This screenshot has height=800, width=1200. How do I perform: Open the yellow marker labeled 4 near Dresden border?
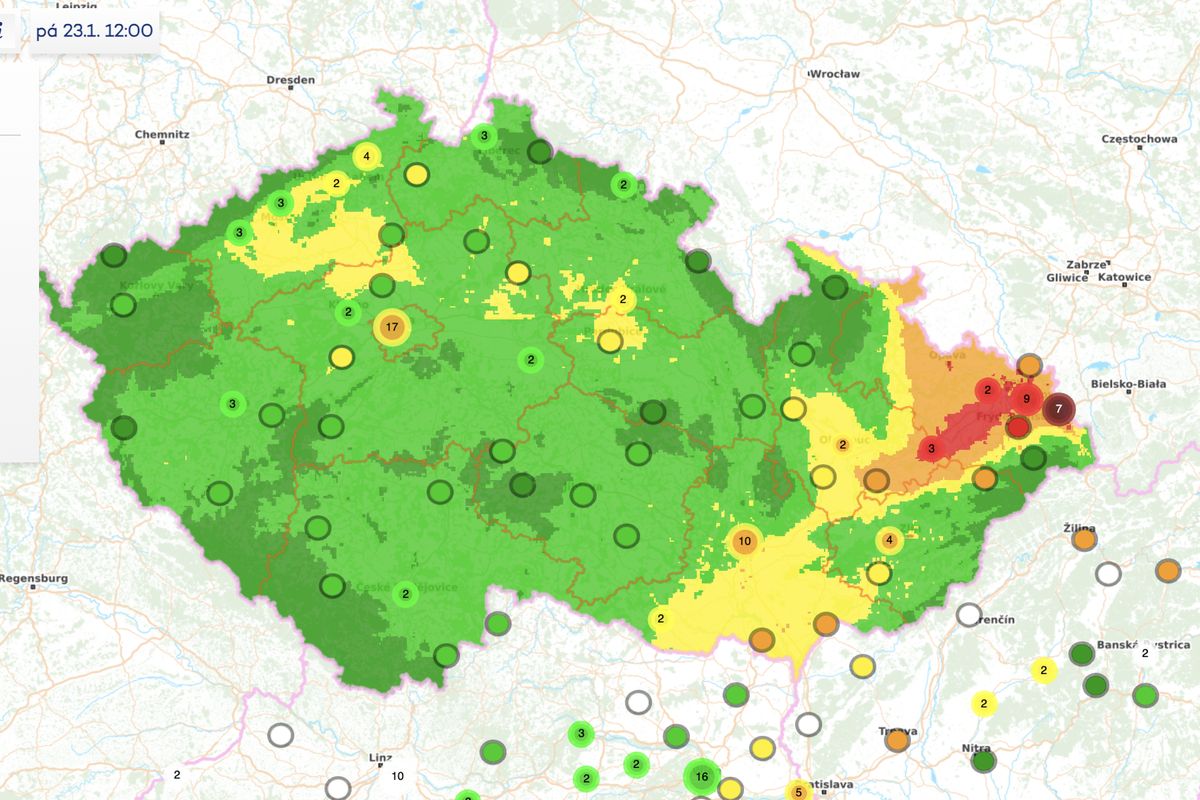point(366,156)
